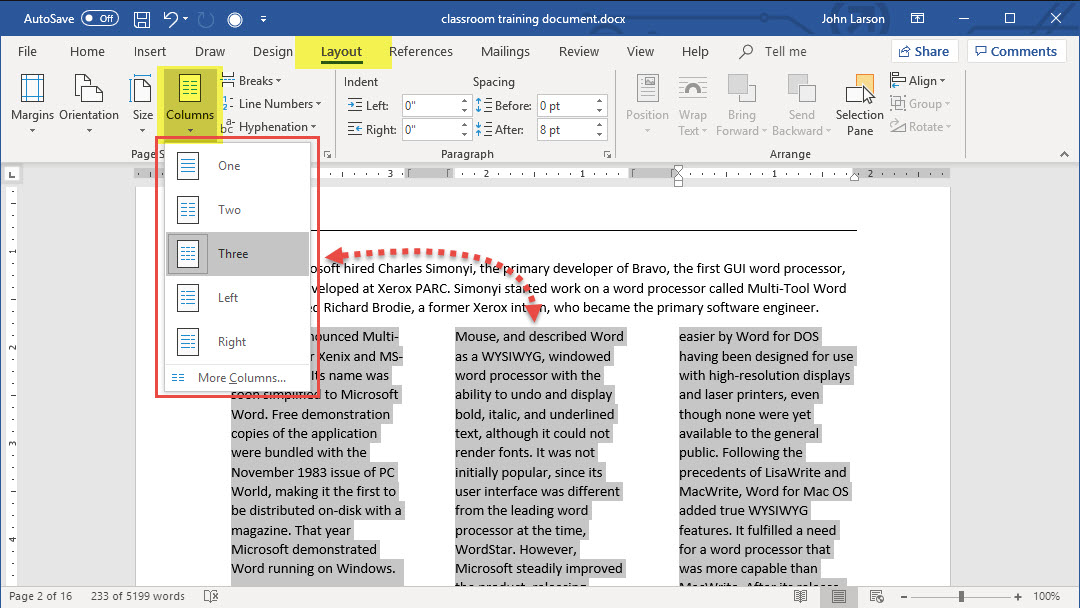Click the Save icon in title bar
This screenshot has height=608, width=1080.
[142, 19]
